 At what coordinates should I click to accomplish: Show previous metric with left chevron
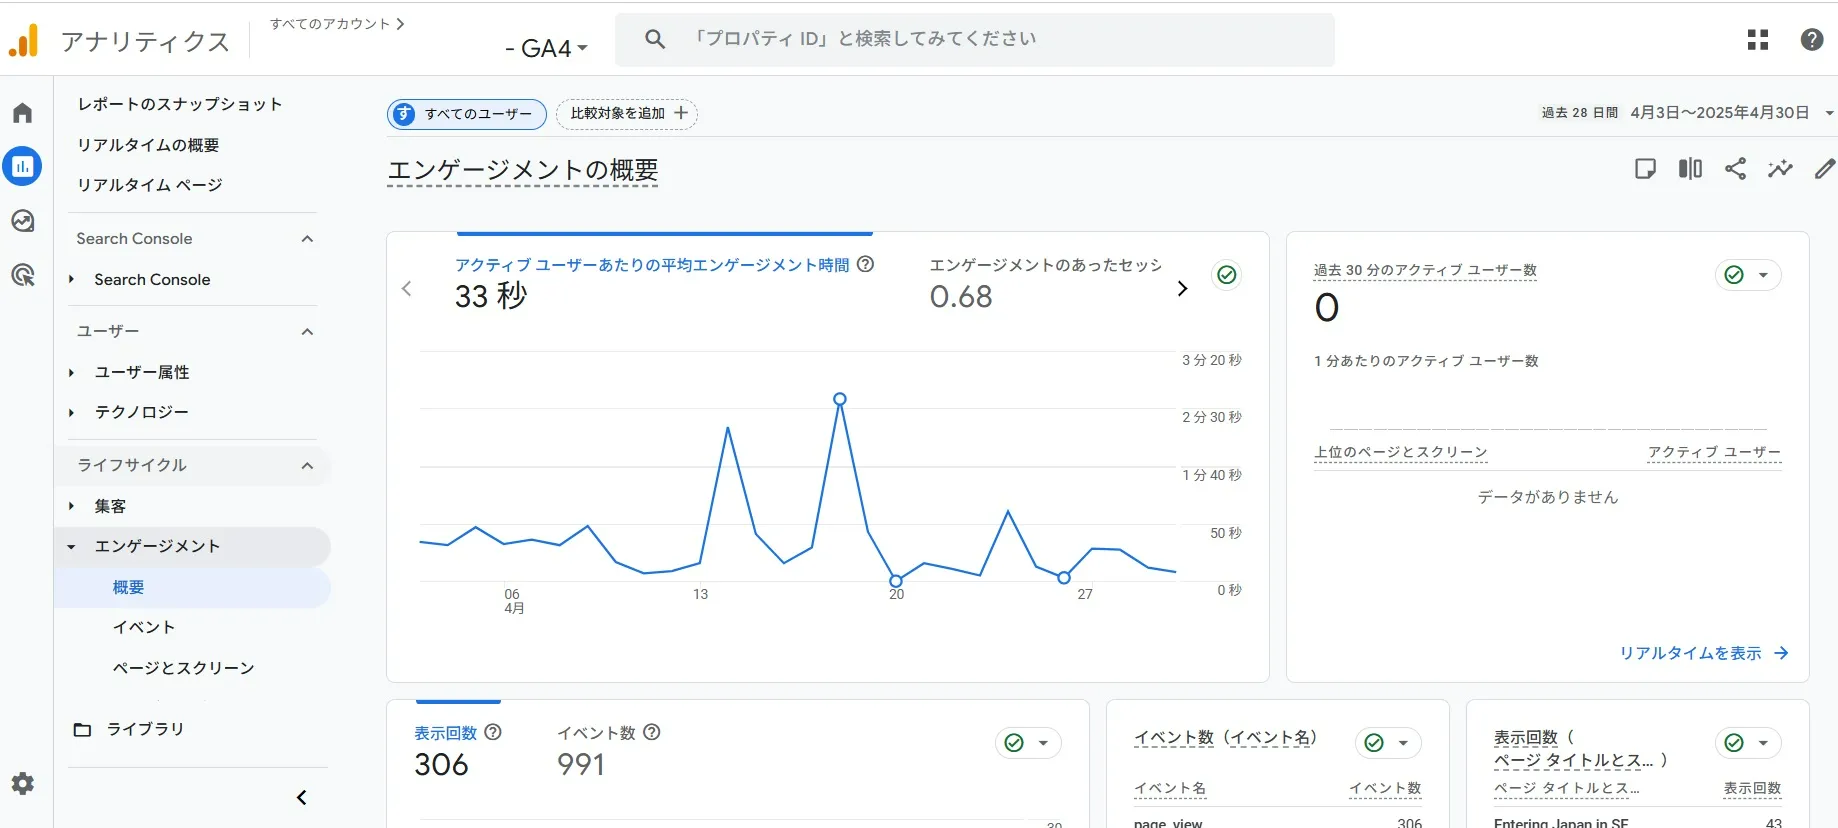tap(406, 288)
